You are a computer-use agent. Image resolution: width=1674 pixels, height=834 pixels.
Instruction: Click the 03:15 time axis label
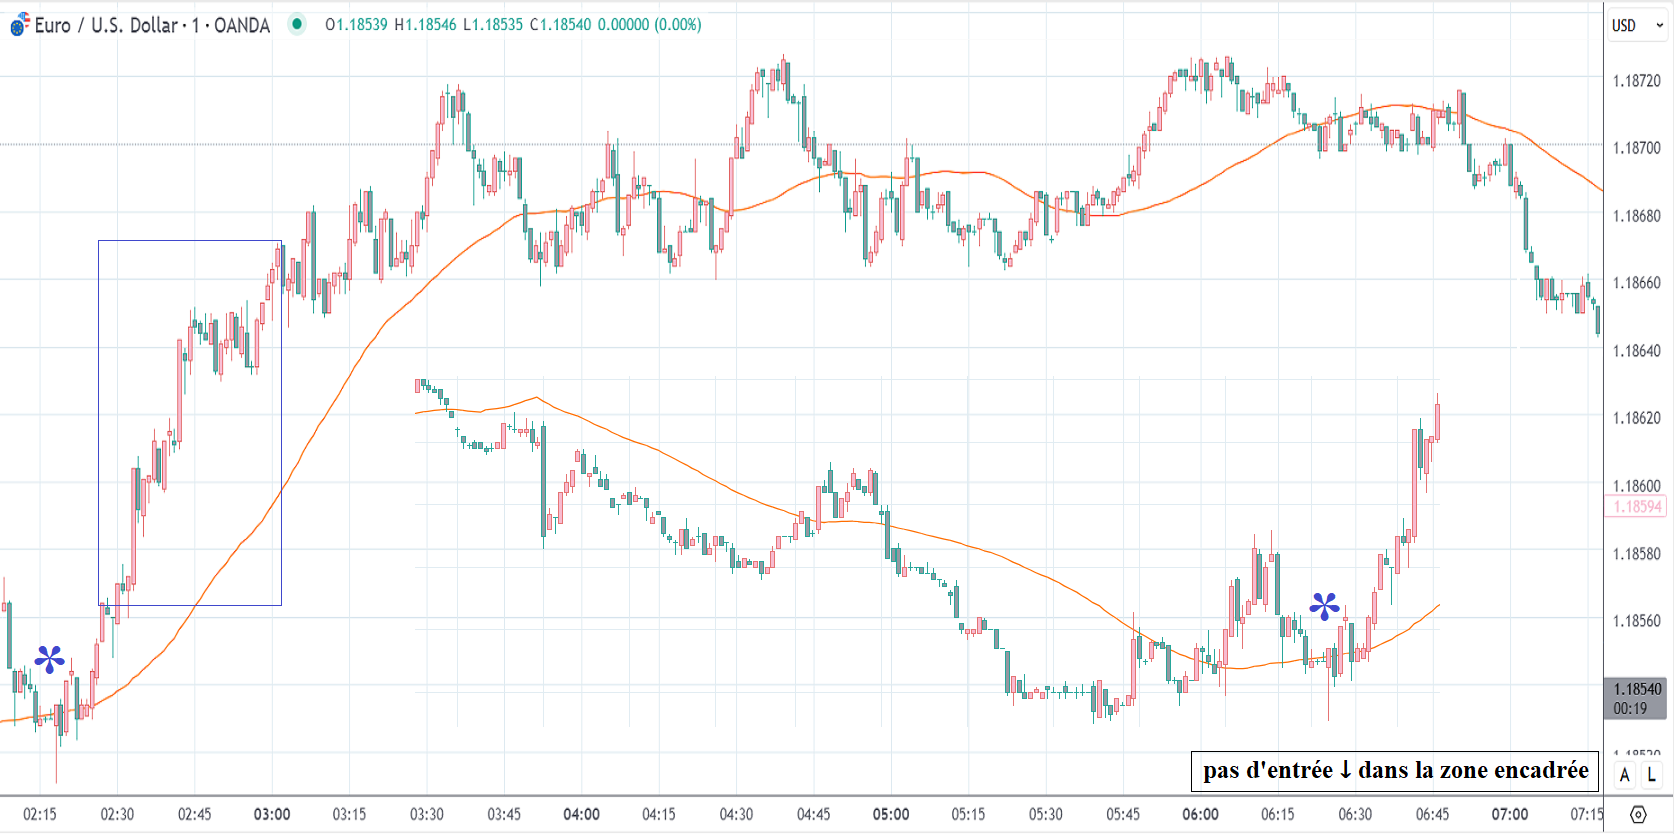349,814
